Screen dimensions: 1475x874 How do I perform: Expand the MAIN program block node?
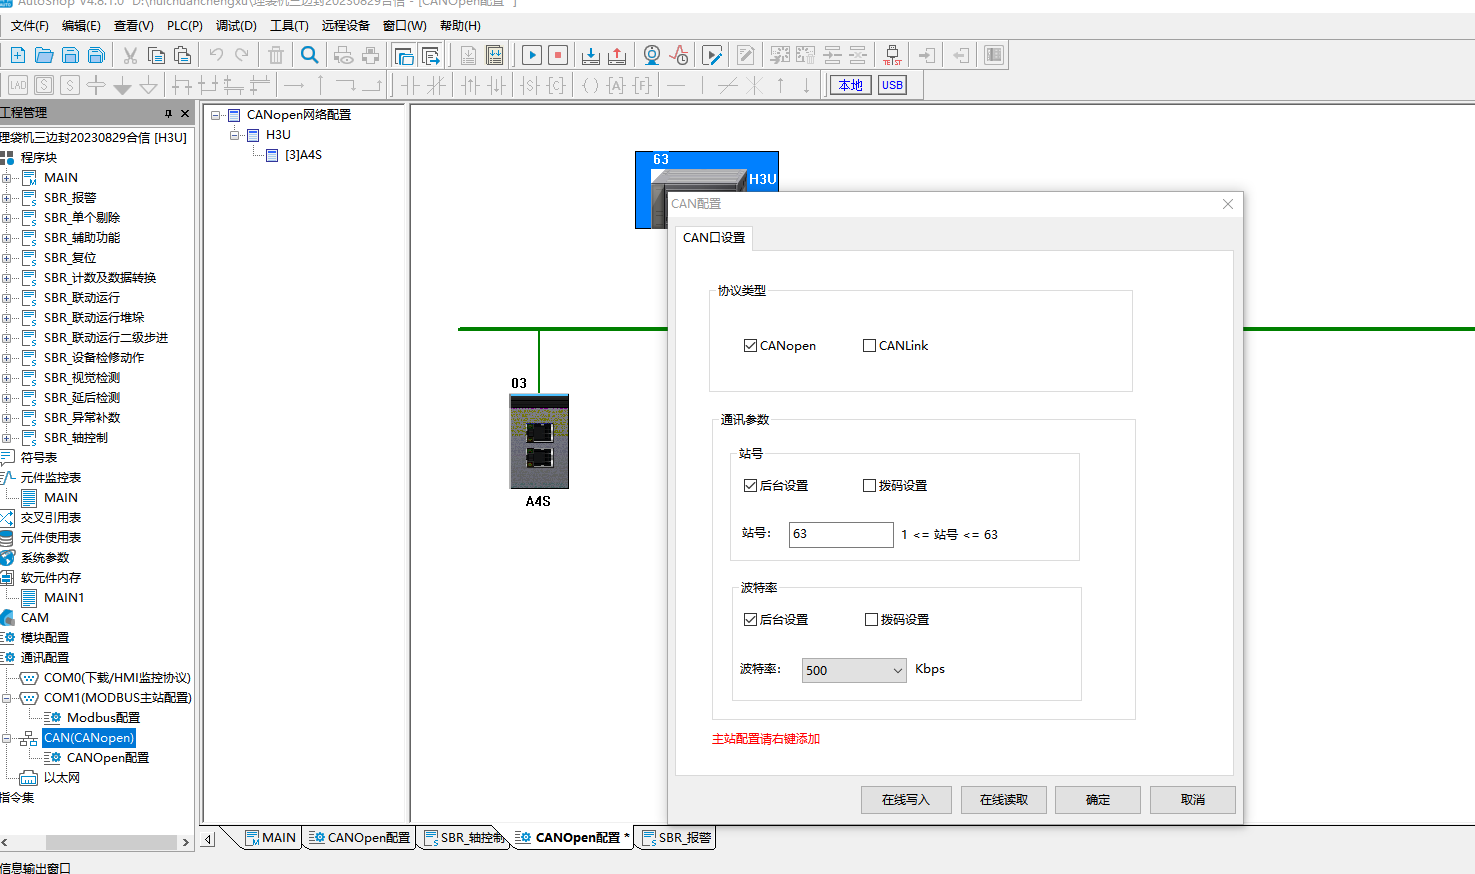[6, 178]
